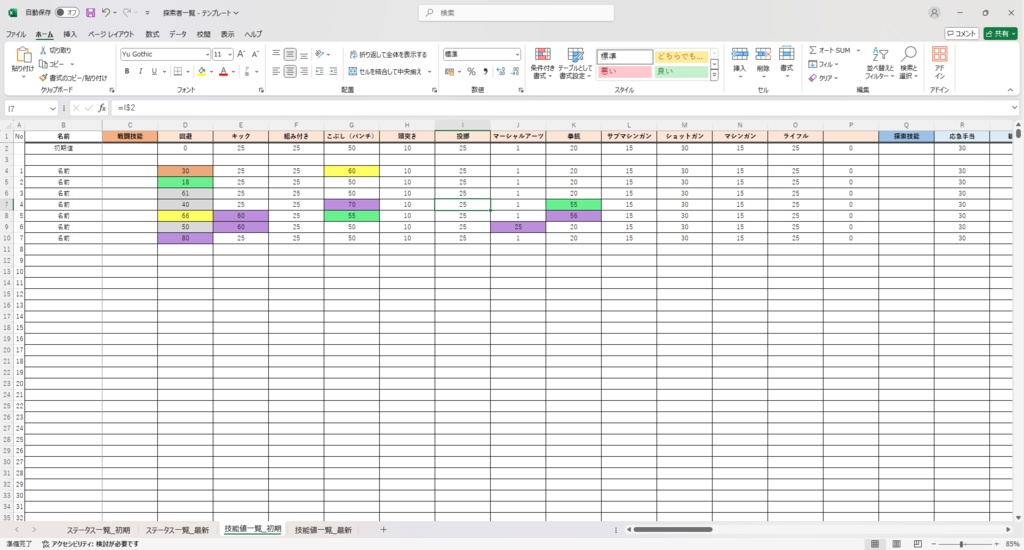Decrease font size with the smaller A icon
The image size is (1024, 550).
point(255,54)
